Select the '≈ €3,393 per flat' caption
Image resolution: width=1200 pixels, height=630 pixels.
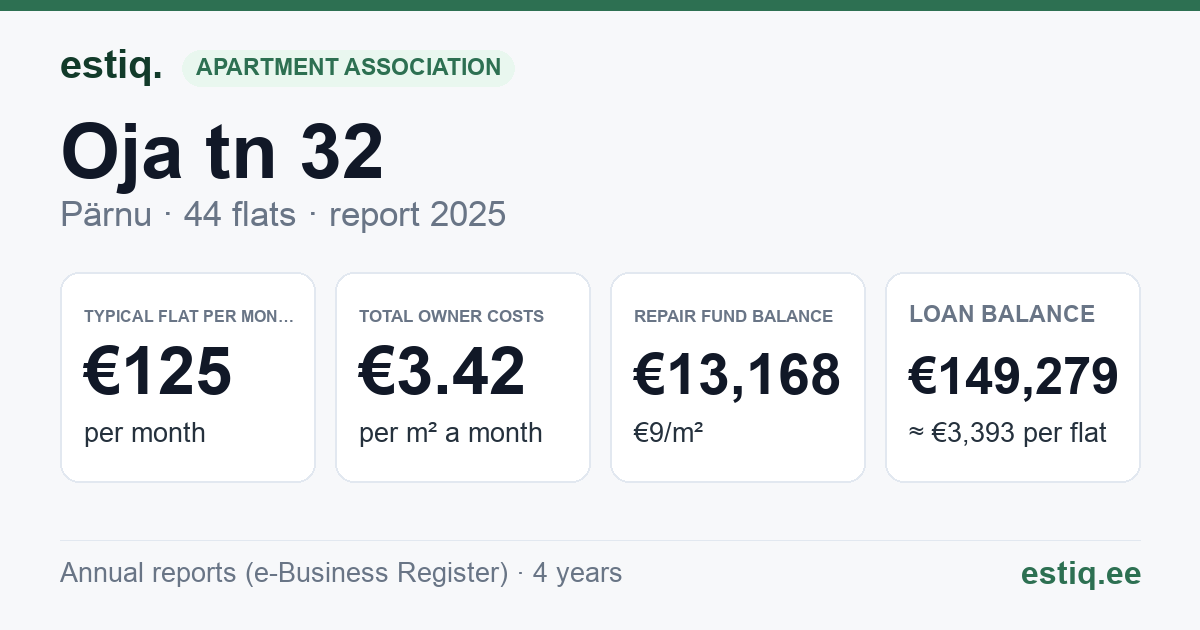click(x=1008, y=434)
